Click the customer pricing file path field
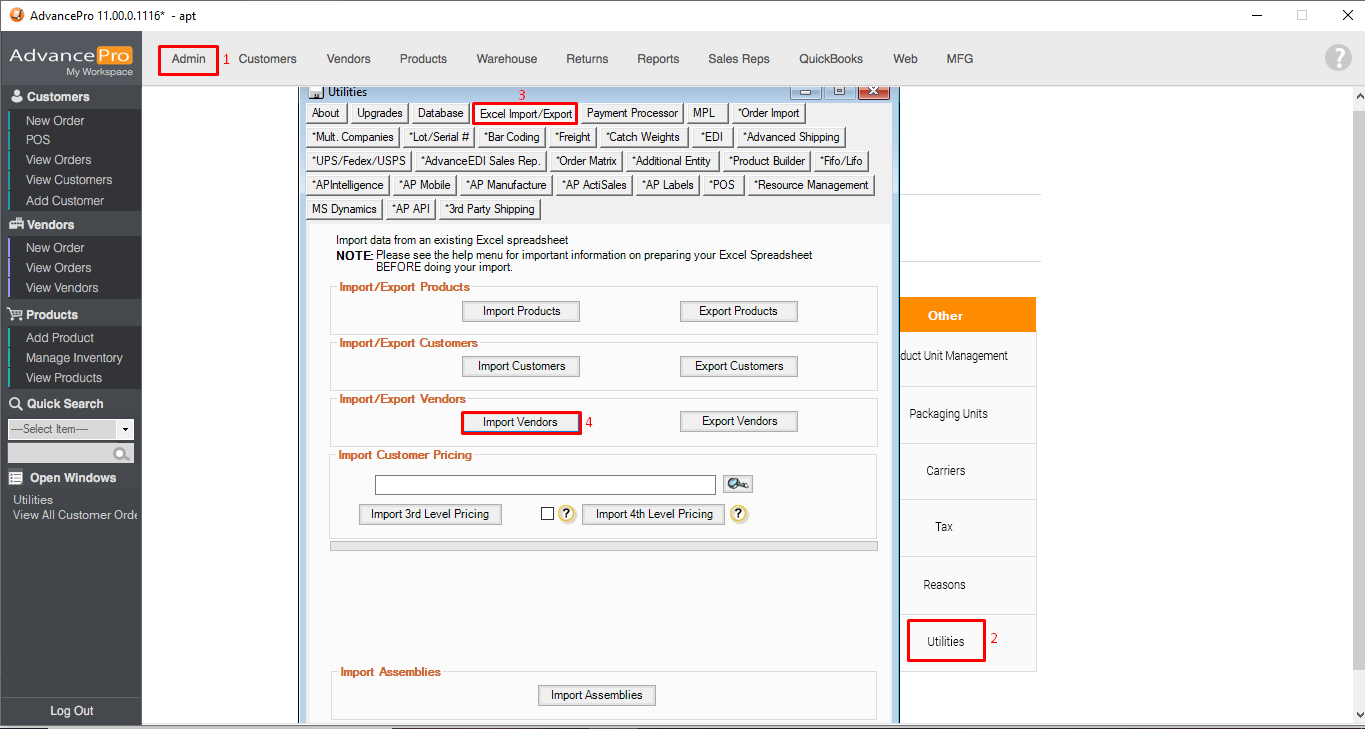 coord(545,485)
